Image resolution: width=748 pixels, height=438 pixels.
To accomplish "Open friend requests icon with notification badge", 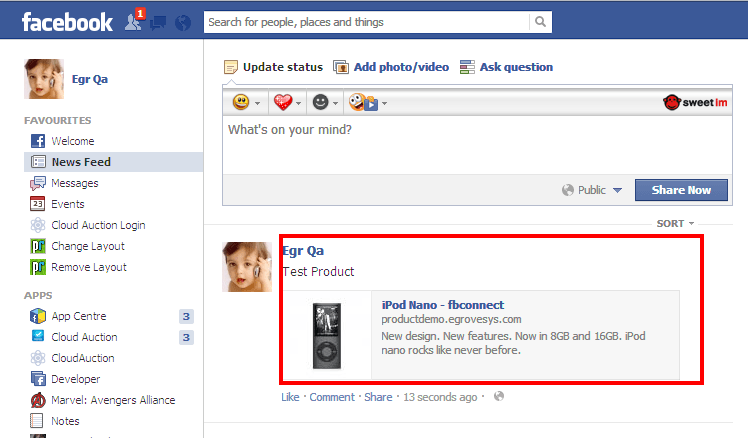I will pos(134,21).
